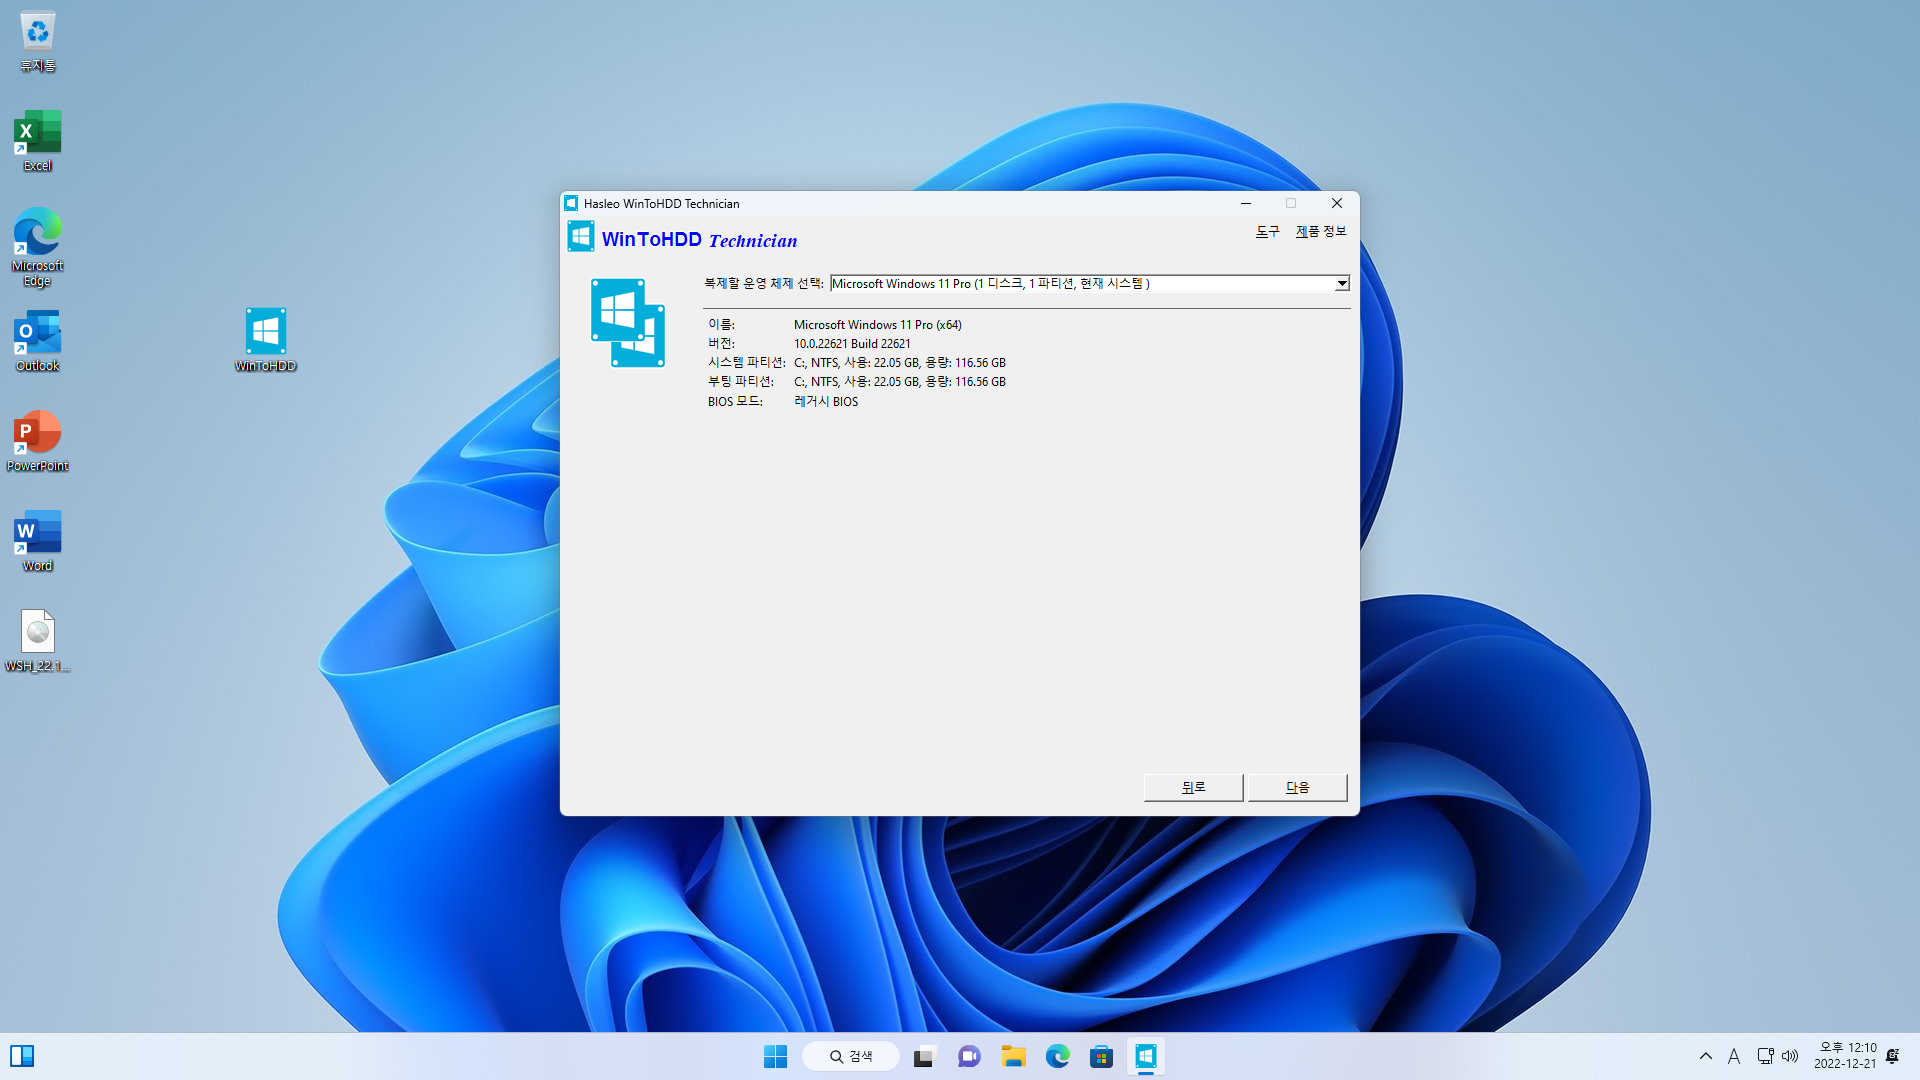Click the 다음 (Next) button
The height and width of the screenshot is (1080, 1920).
point(1297,788)
